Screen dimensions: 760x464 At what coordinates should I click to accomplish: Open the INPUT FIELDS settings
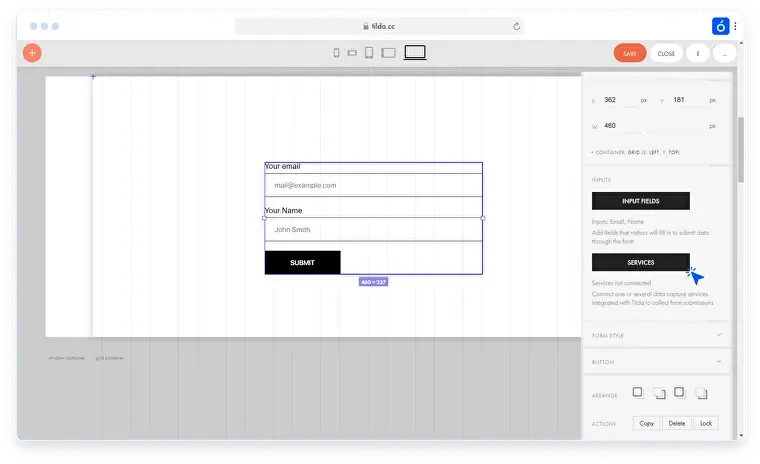[x=640, y=201]
